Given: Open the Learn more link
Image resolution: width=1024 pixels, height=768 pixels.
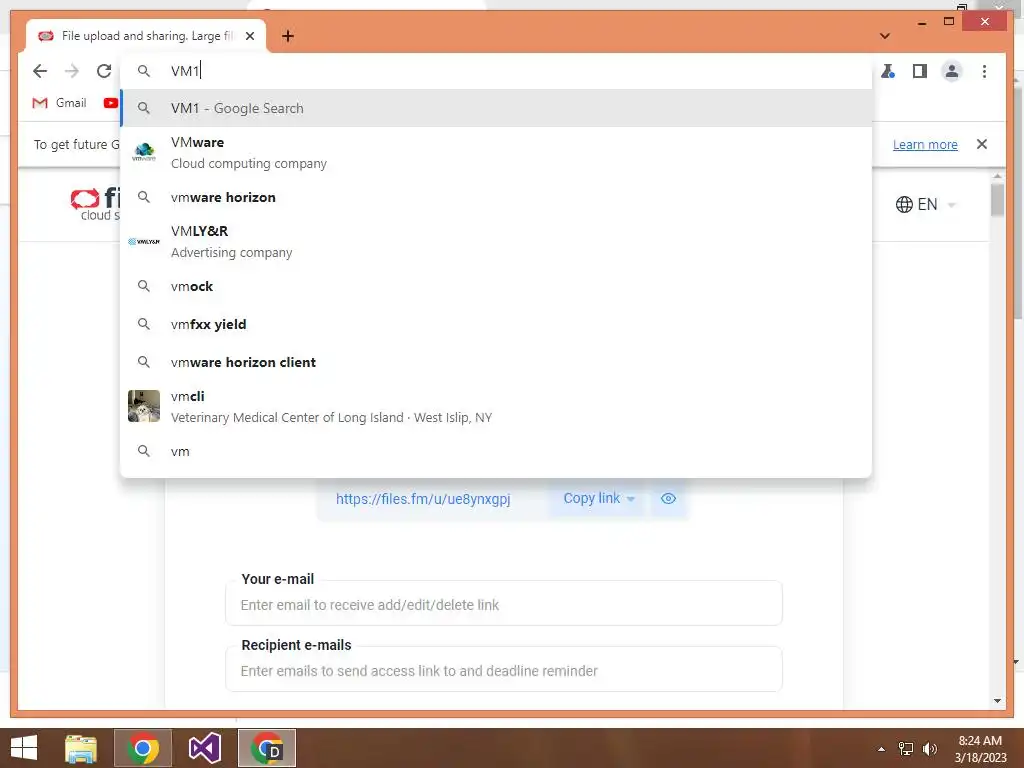Looking at the screenshot, I should click(925, 144).
